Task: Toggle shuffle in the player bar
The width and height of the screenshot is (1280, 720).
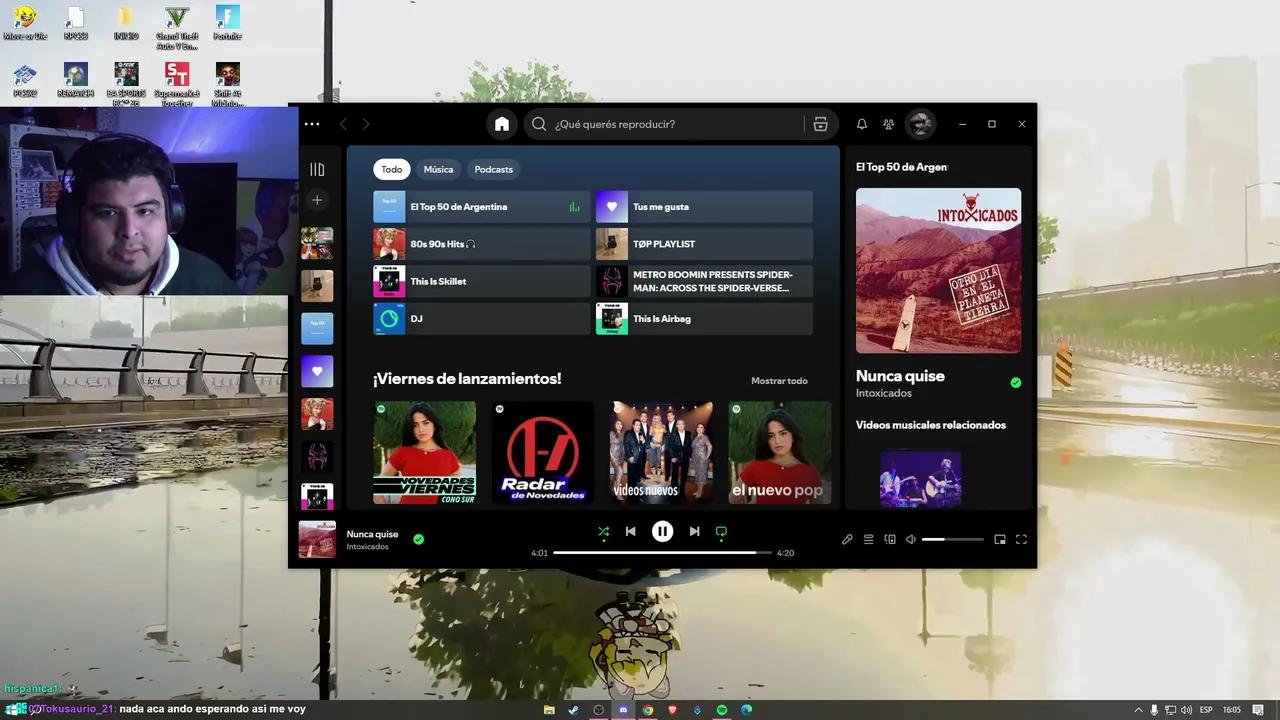Action: coord(603,532)
